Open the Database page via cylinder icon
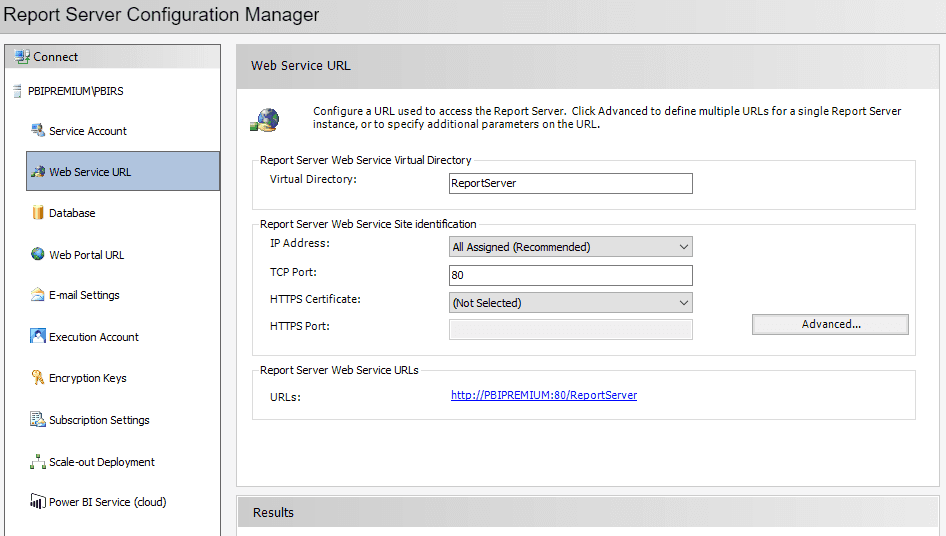 click(38, 212)
